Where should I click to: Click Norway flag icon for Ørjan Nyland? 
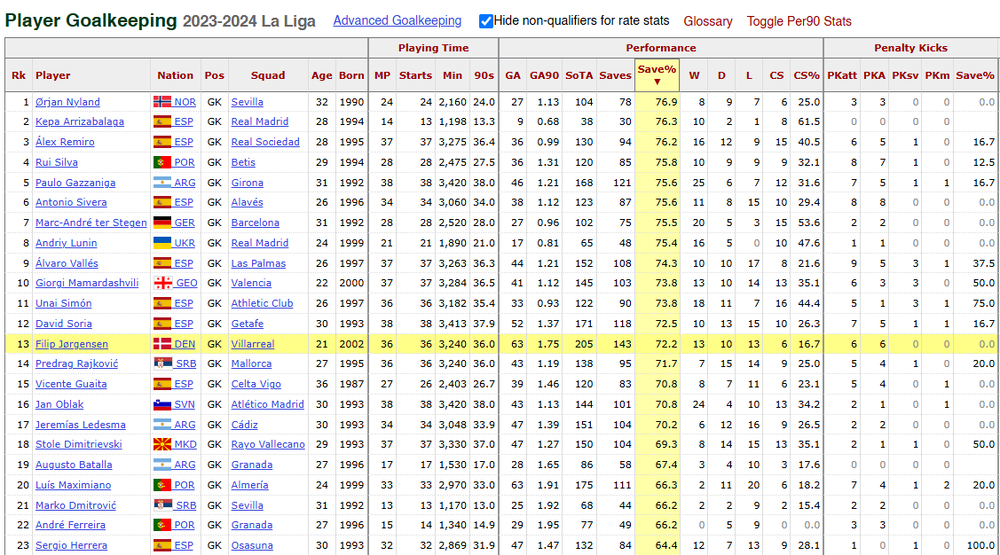[x=162, y=101]
